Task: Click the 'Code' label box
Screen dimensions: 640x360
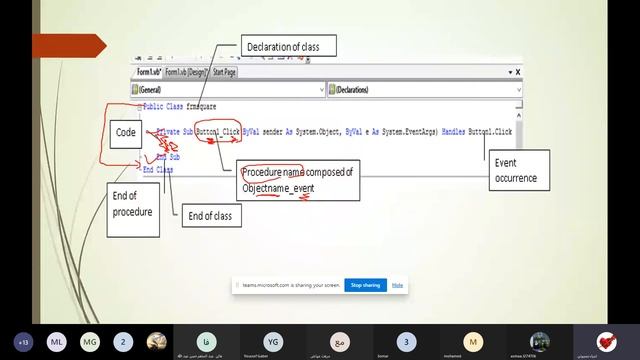Action: pos(126,134)
